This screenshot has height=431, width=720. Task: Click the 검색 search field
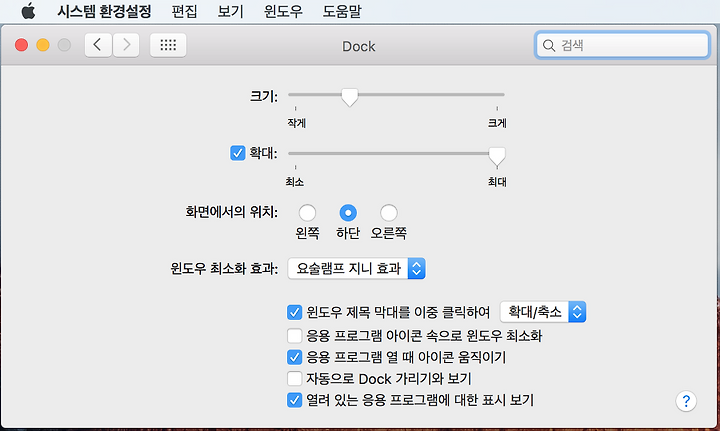[622, 45]
